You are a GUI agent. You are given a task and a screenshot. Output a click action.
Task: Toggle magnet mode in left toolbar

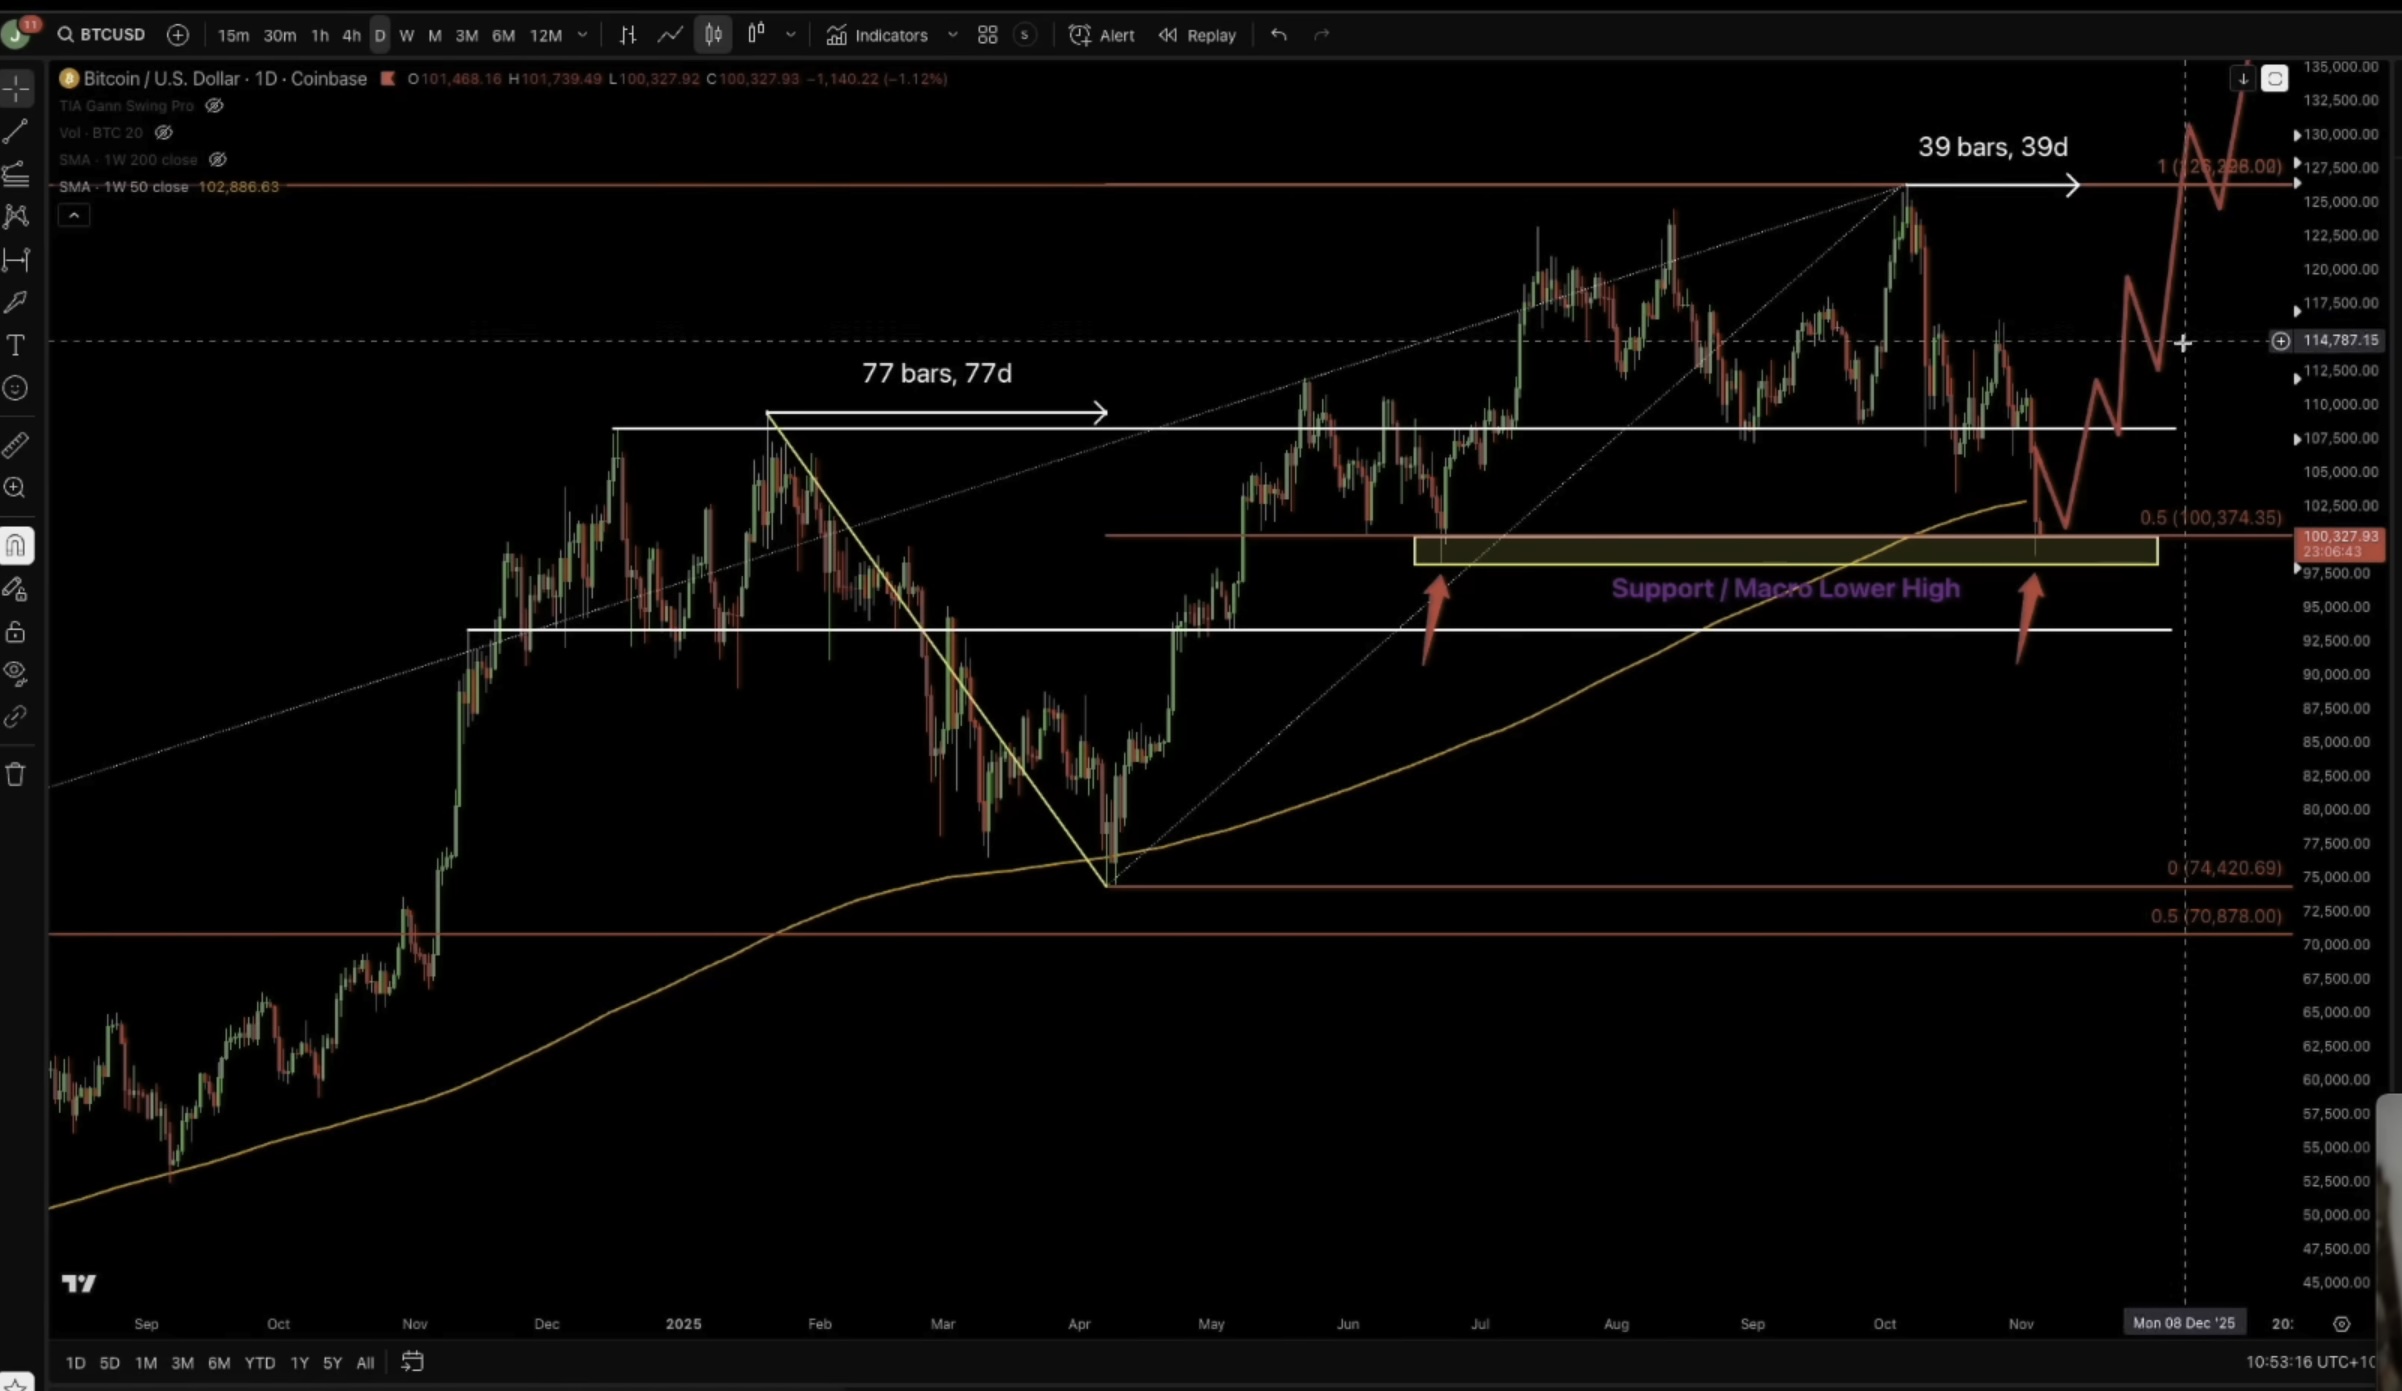(16, 546)
